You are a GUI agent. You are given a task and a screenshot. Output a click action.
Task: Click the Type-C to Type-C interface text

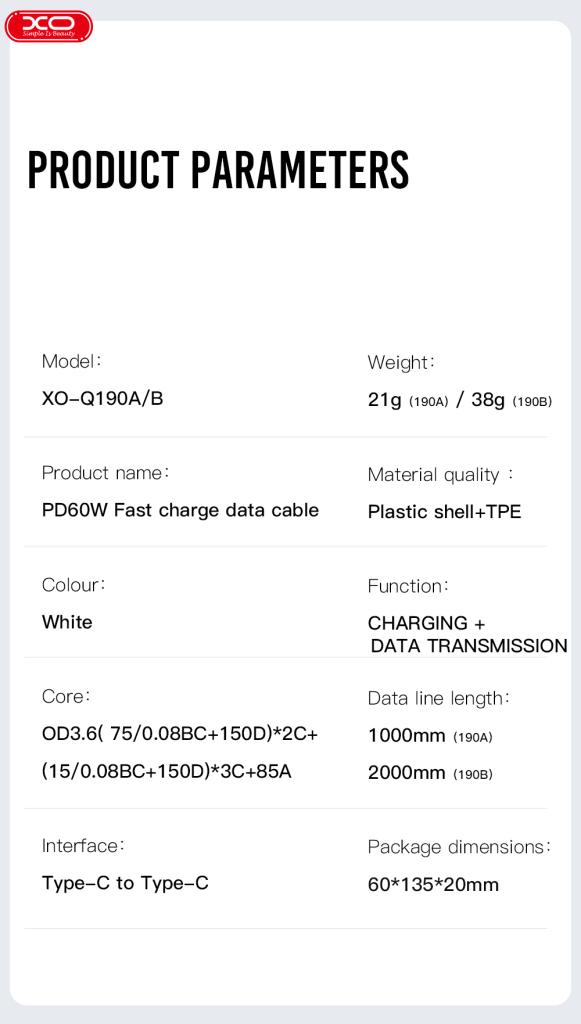pyautogui.click(x=125, y=884)
